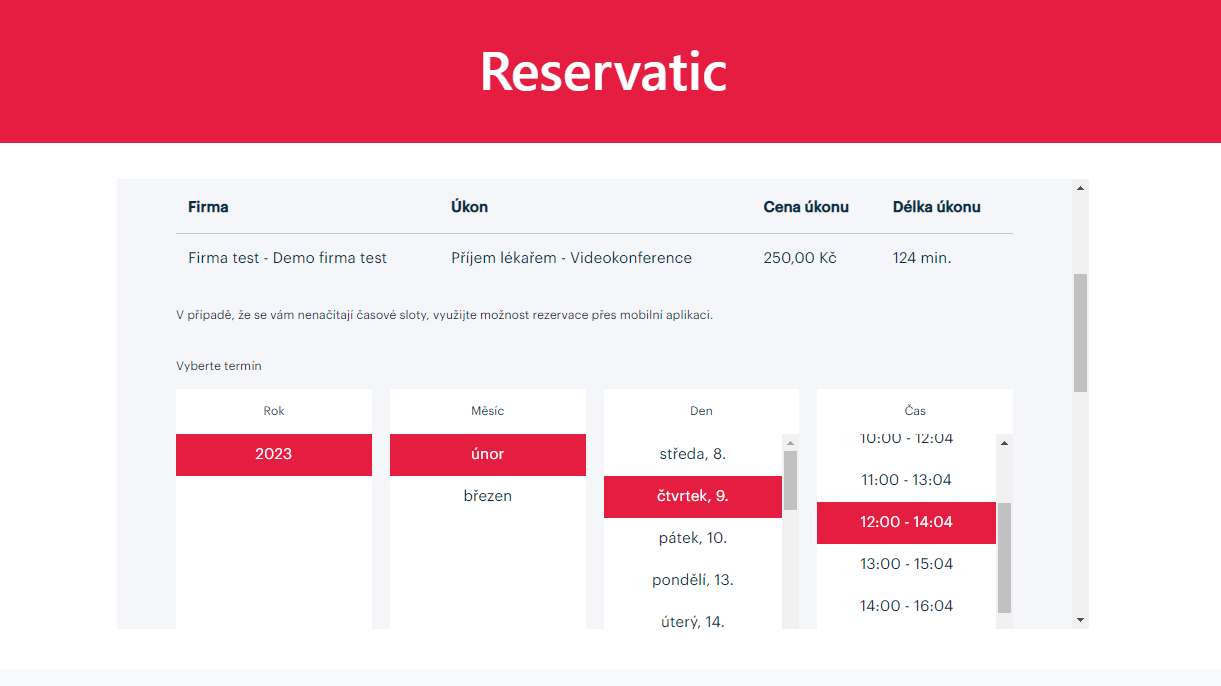The height and width of the screenshot is (686, 1221).
Task: Click the main panel scroll up arrow
Action: (1080, 188)
